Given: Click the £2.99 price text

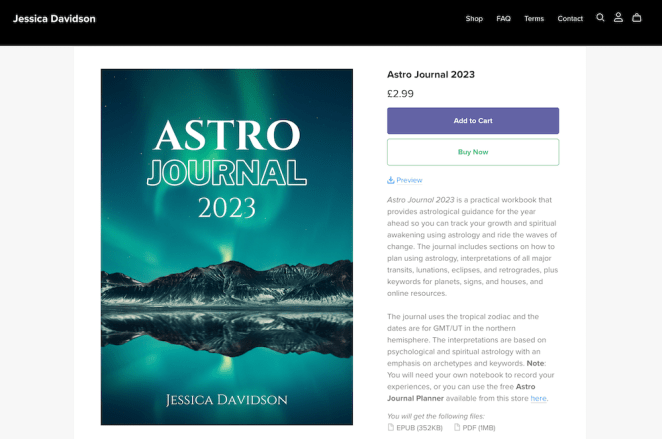Looking at the screenshot, I should (400, 94).
